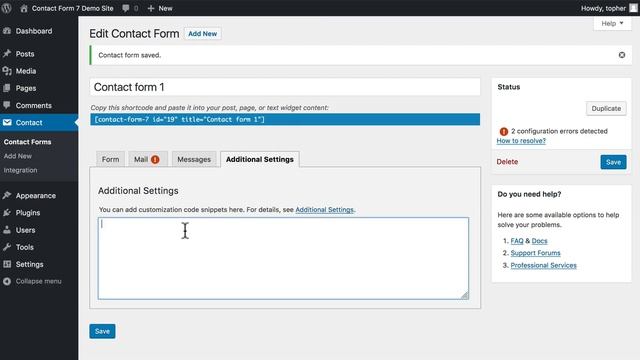Switch to the Form tab
This screenshot has width=640, height=360.
[110, 159]
